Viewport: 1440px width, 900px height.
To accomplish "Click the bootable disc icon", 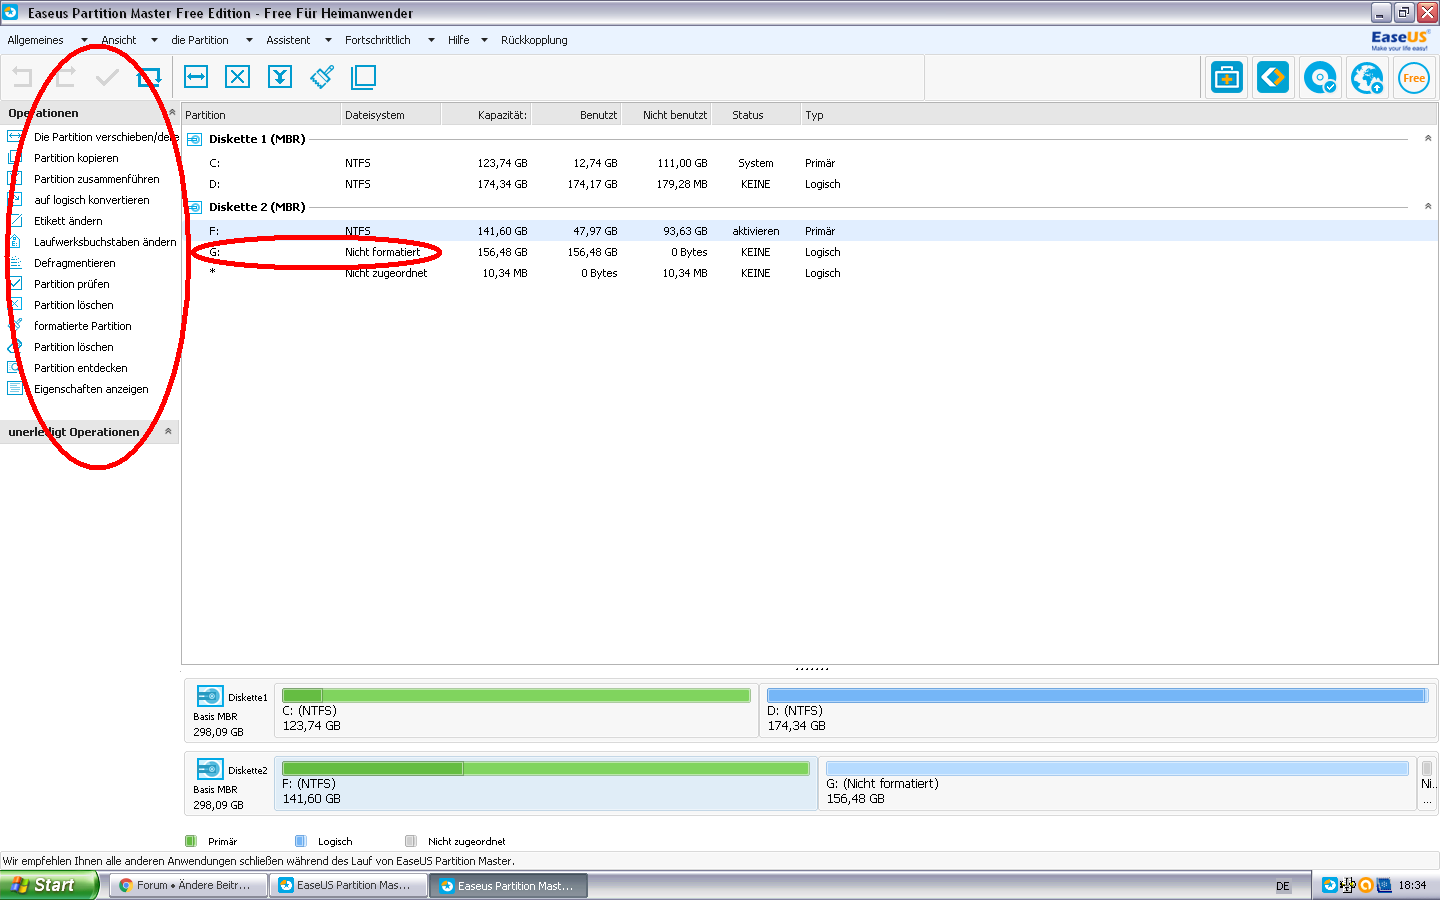I will coord(1320,77).
